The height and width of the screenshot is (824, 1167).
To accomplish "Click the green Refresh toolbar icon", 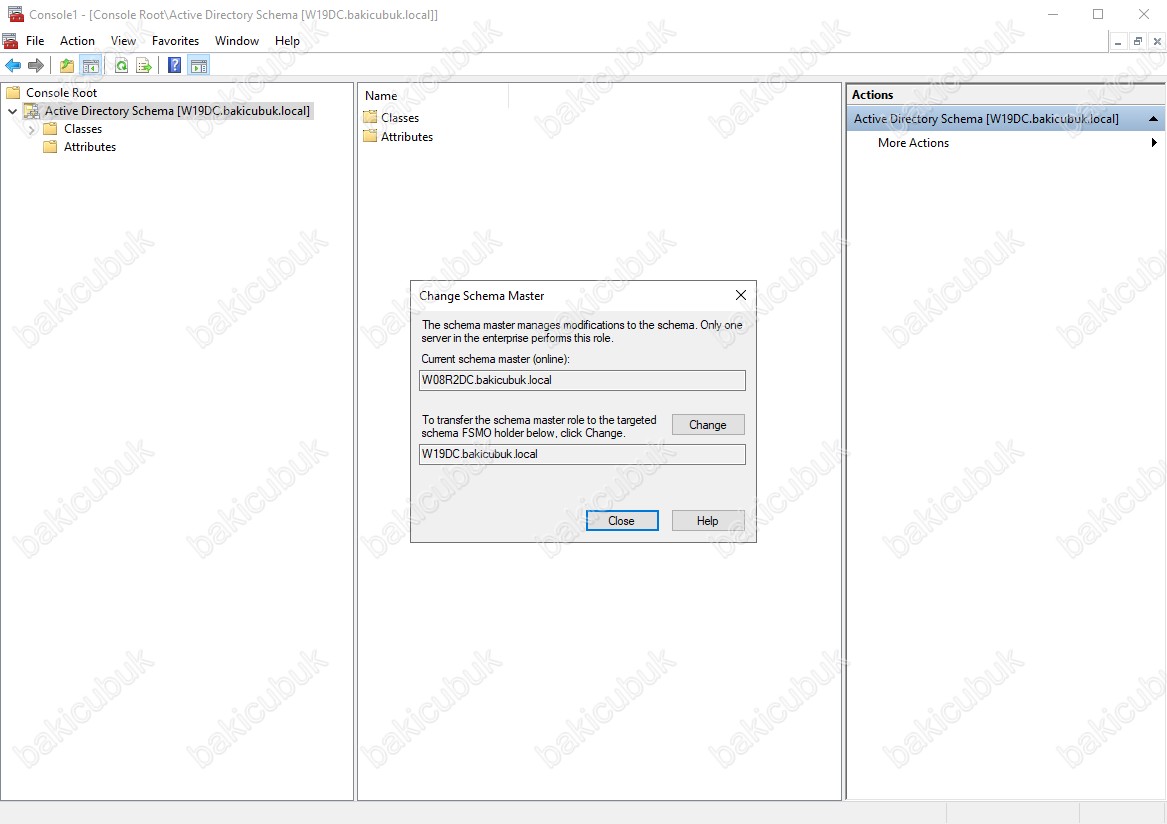I will (121, 66).
